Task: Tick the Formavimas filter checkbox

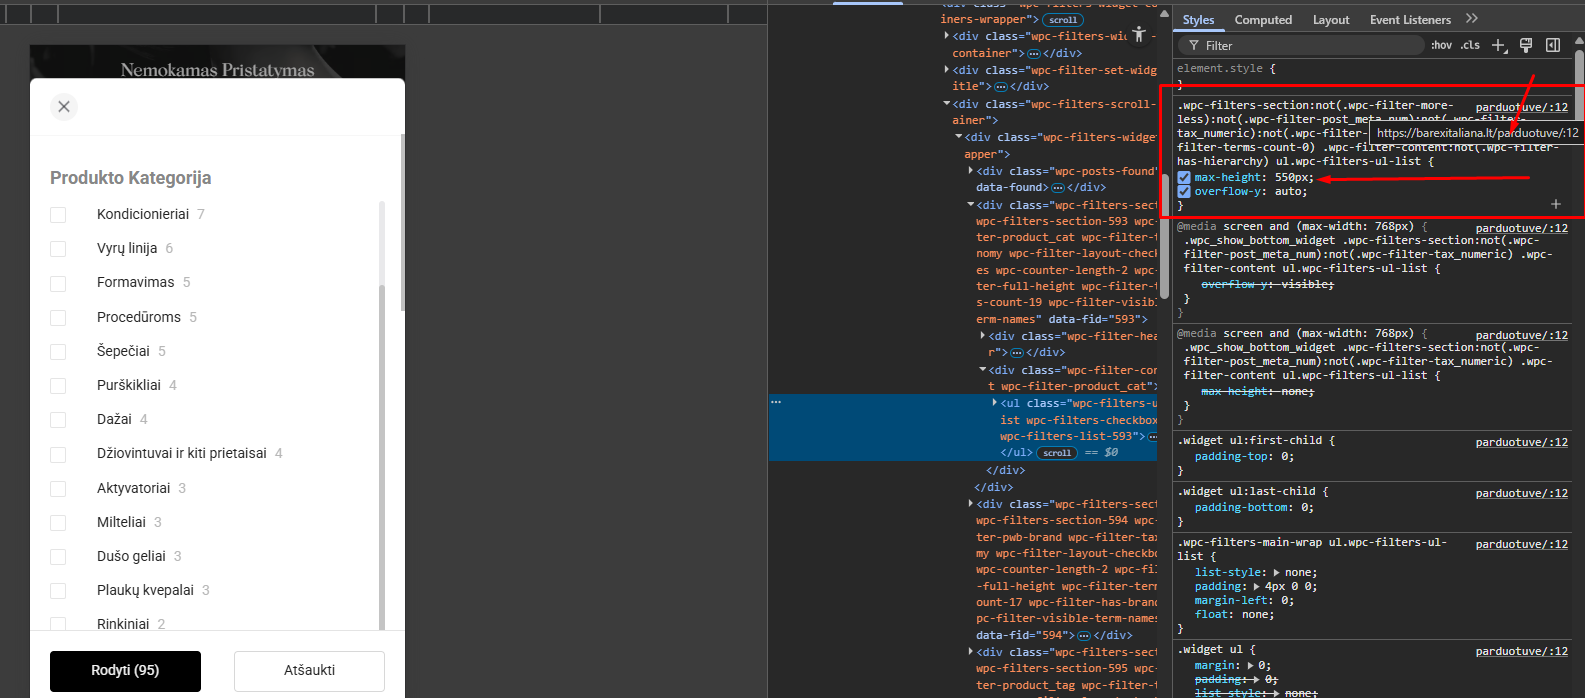Action: tap(58, 283)
